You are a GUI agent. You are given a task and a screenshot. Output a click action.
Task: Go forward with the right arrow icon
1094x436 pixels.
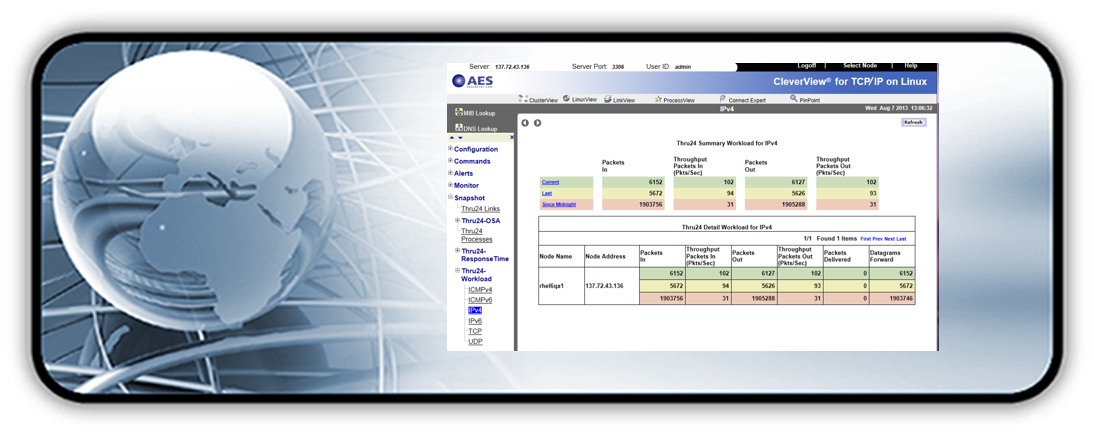[537, 123]
